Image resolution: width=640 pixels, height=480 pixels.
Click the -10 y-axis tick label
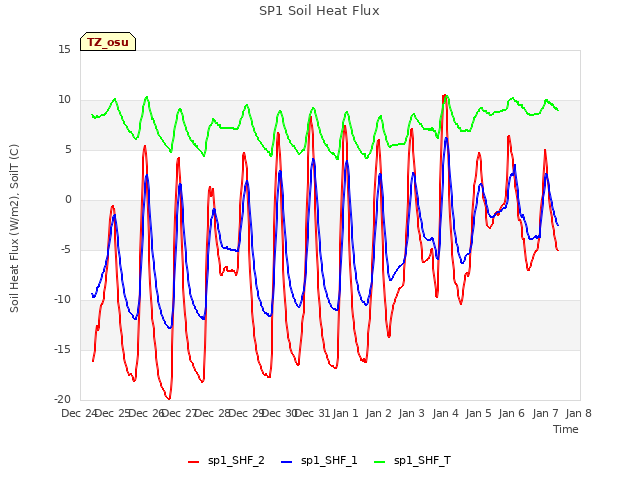tap(62, 300)
